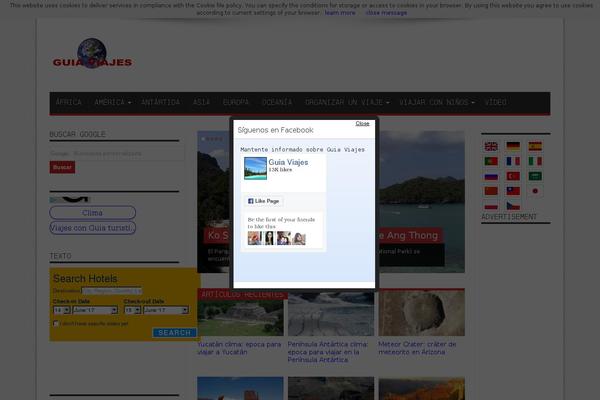Open the Vídeo menu item
The width and height of the screenshot is (600, 400).
[x=496, y=102]
